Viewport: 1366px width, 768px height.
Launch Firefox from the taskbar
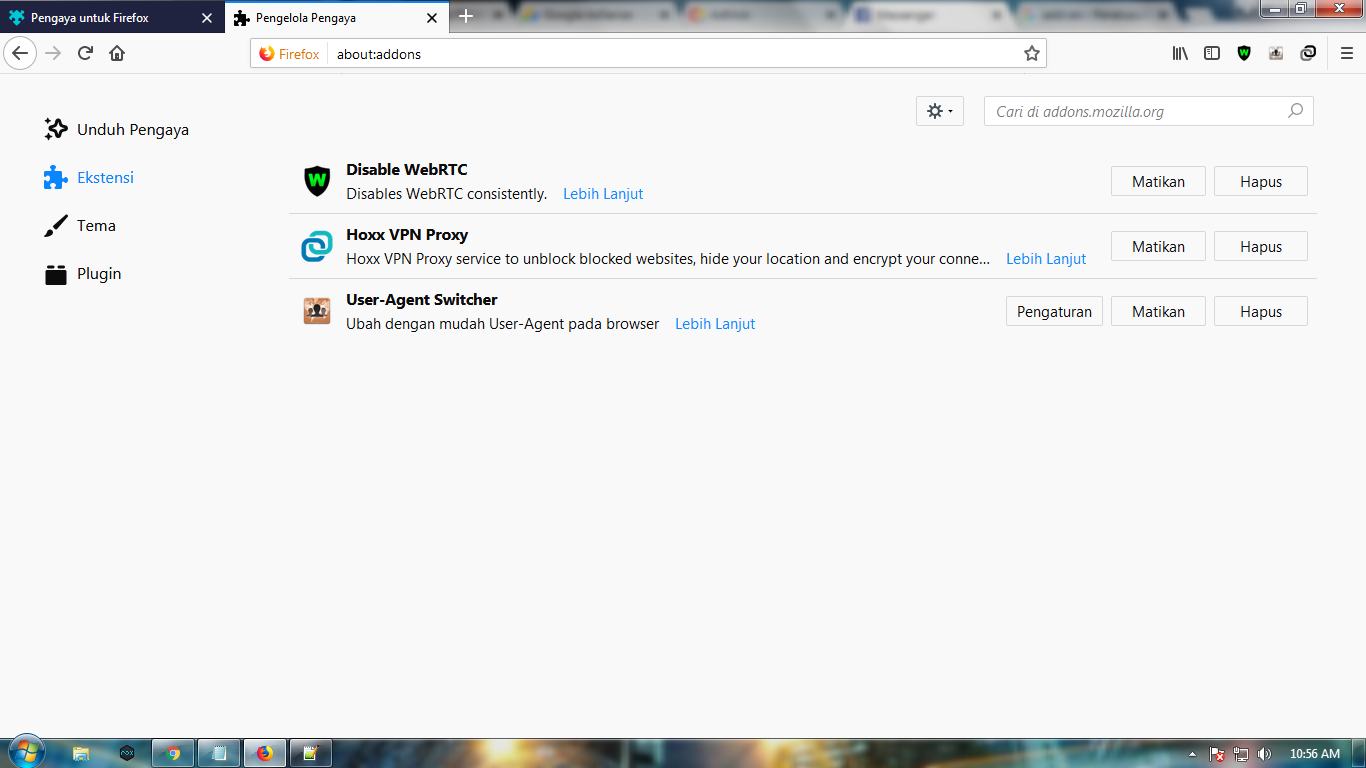click(264, 753)
